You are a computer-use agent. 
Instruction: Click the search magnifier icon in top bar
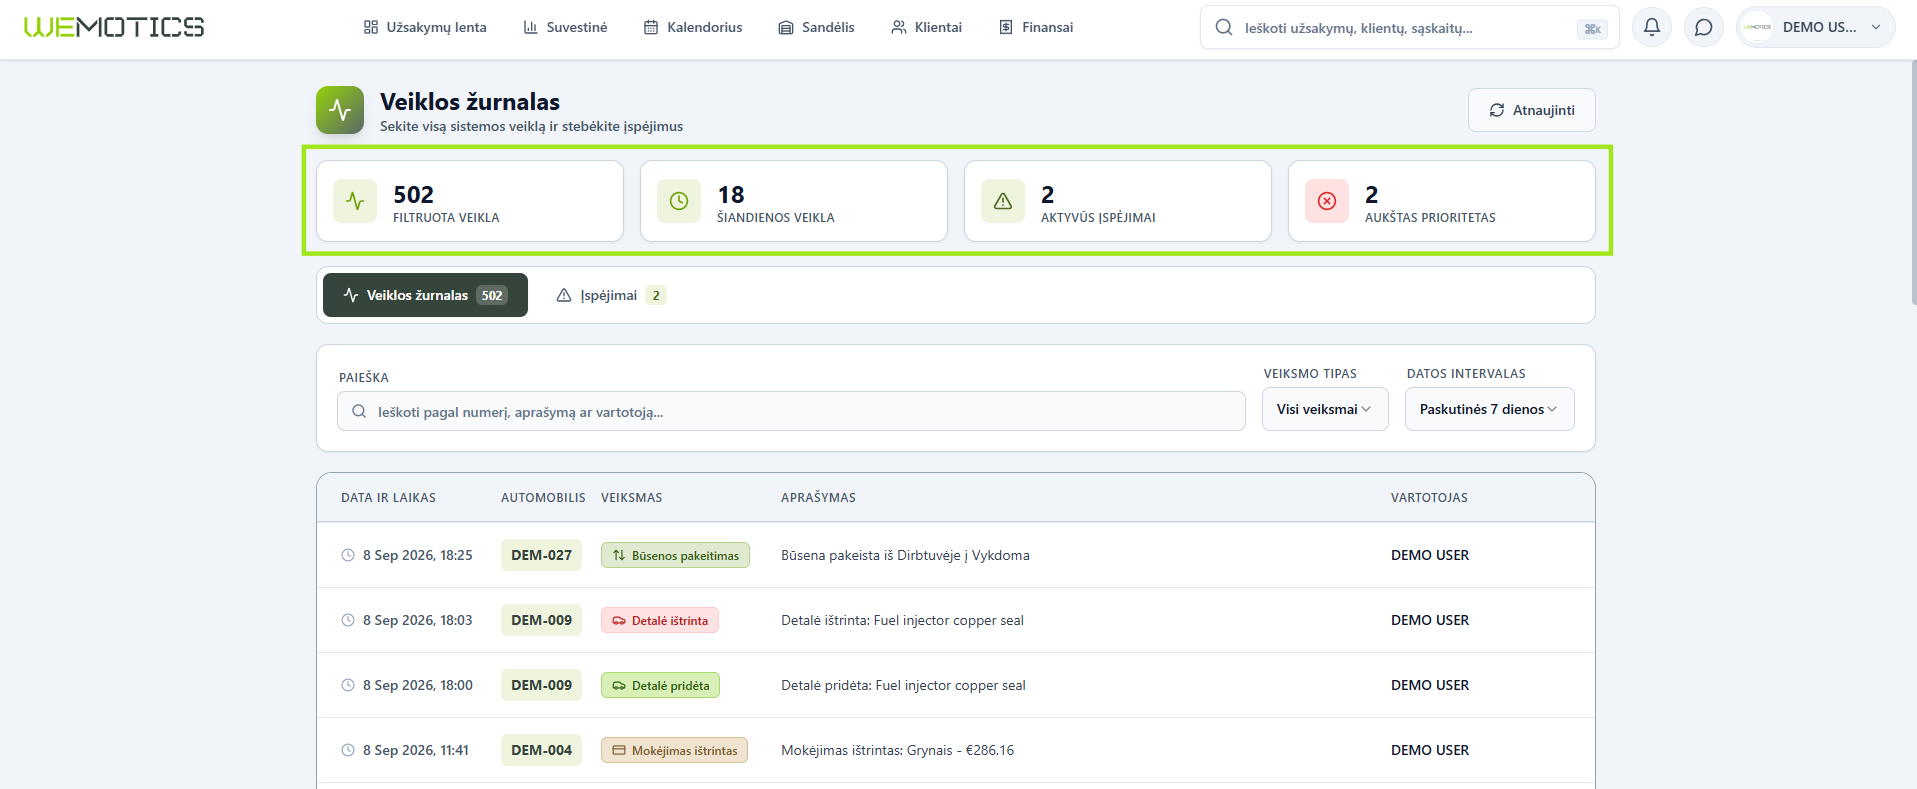[1224, 28]
